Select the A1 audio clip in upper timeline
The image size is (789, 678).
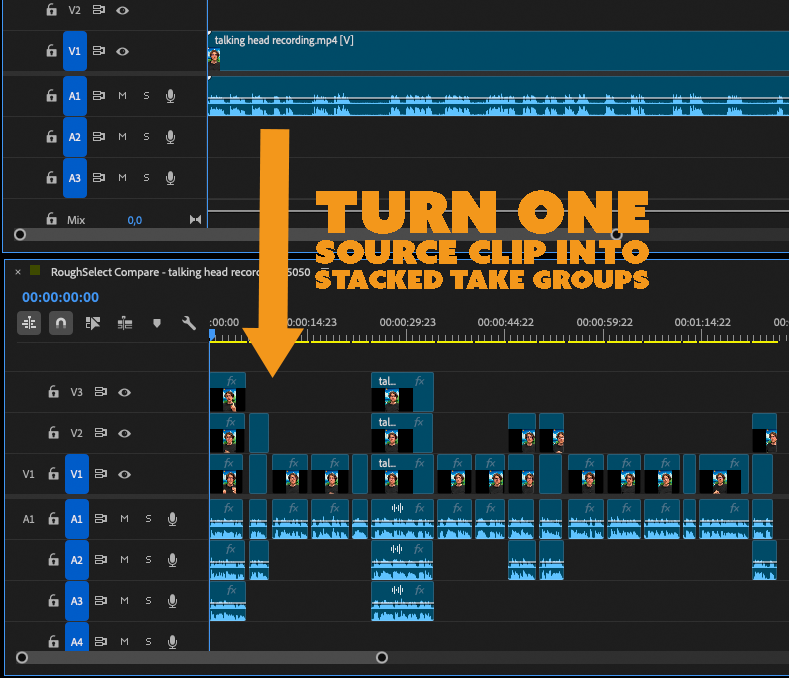[498, 96]
